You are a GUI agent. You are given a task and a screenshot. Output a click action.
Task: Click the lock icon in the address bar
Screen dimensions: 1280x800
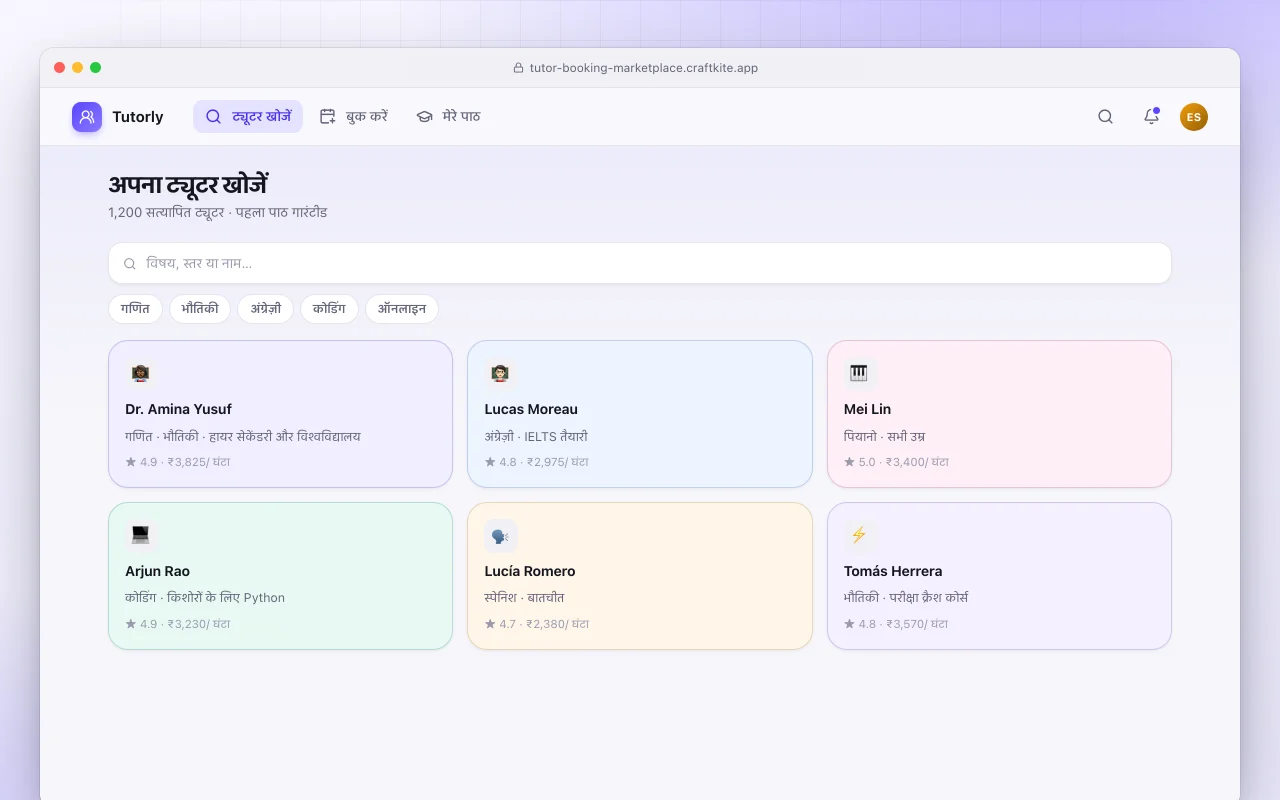(x=518, y=68)
